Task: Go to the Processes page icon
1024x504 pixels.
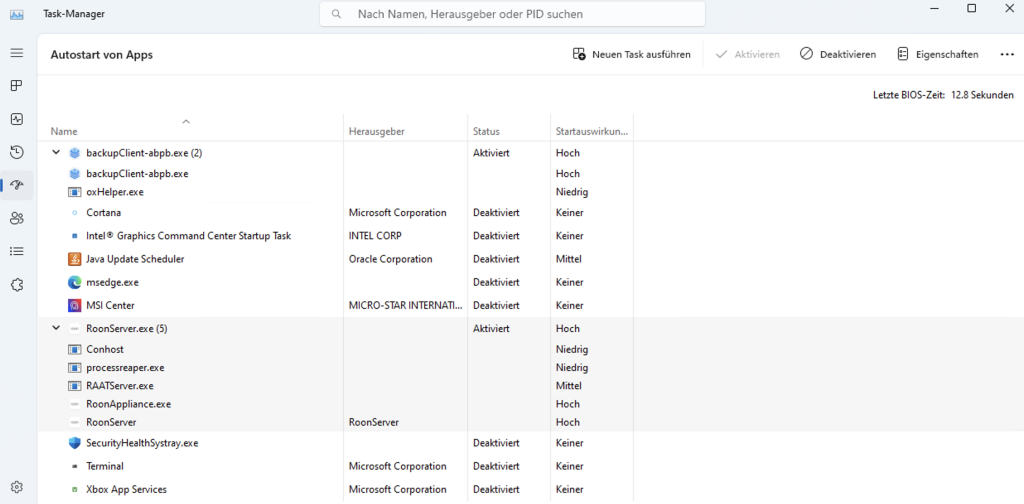Action: [x=17, y=86]
